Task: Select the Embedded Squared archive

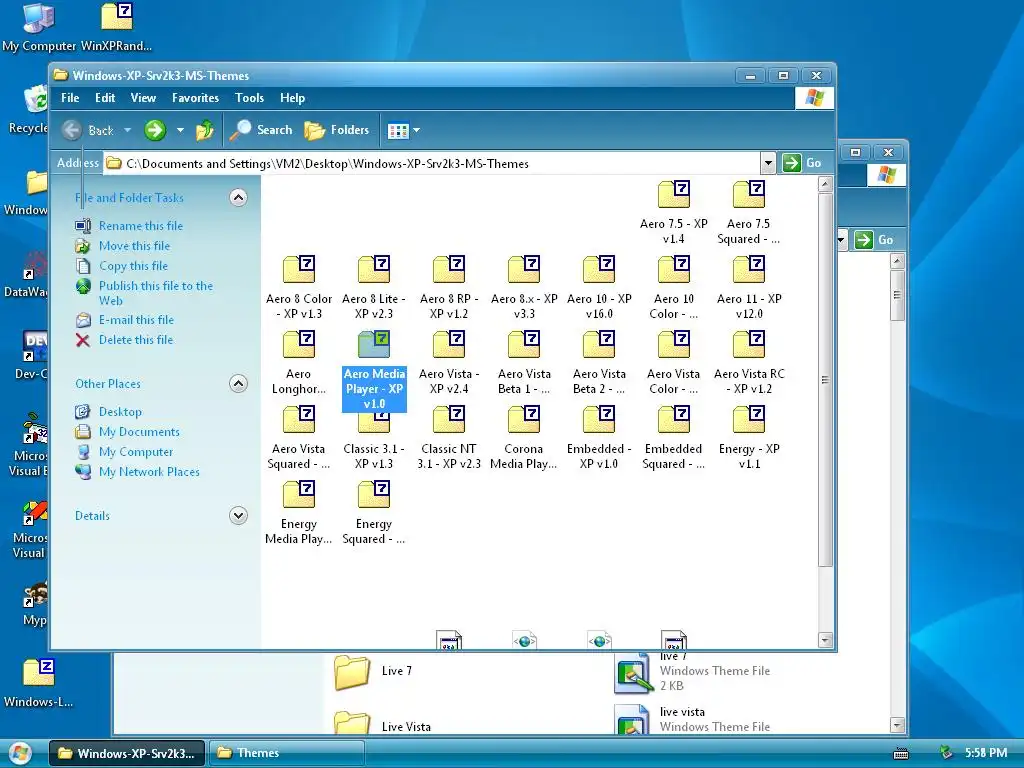Action: pos(673,436)
